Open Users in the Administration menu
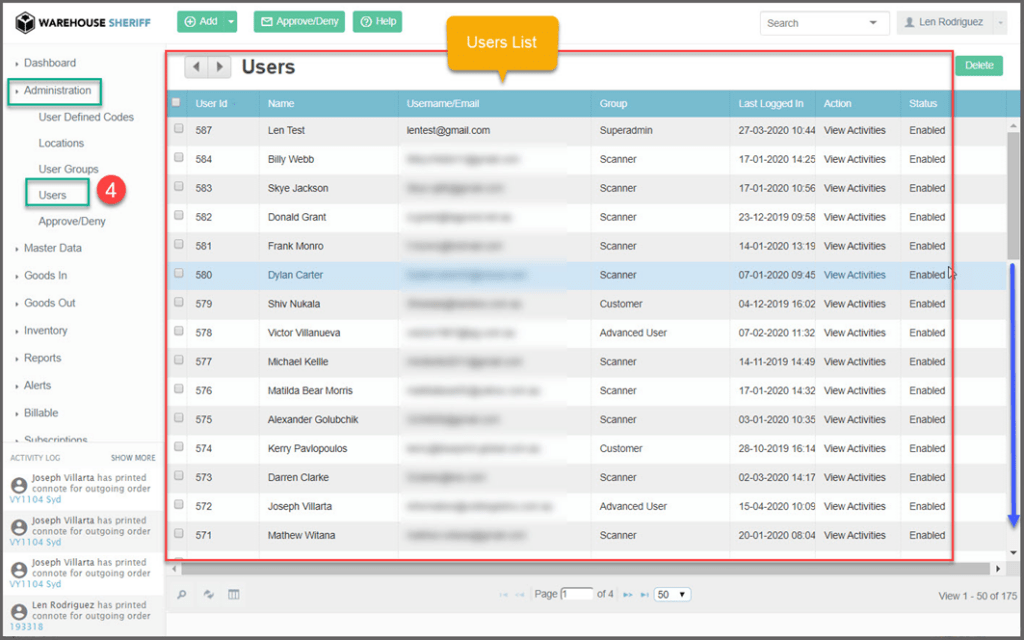This screenshot has width=1024, height=640. tap(53, 195)
